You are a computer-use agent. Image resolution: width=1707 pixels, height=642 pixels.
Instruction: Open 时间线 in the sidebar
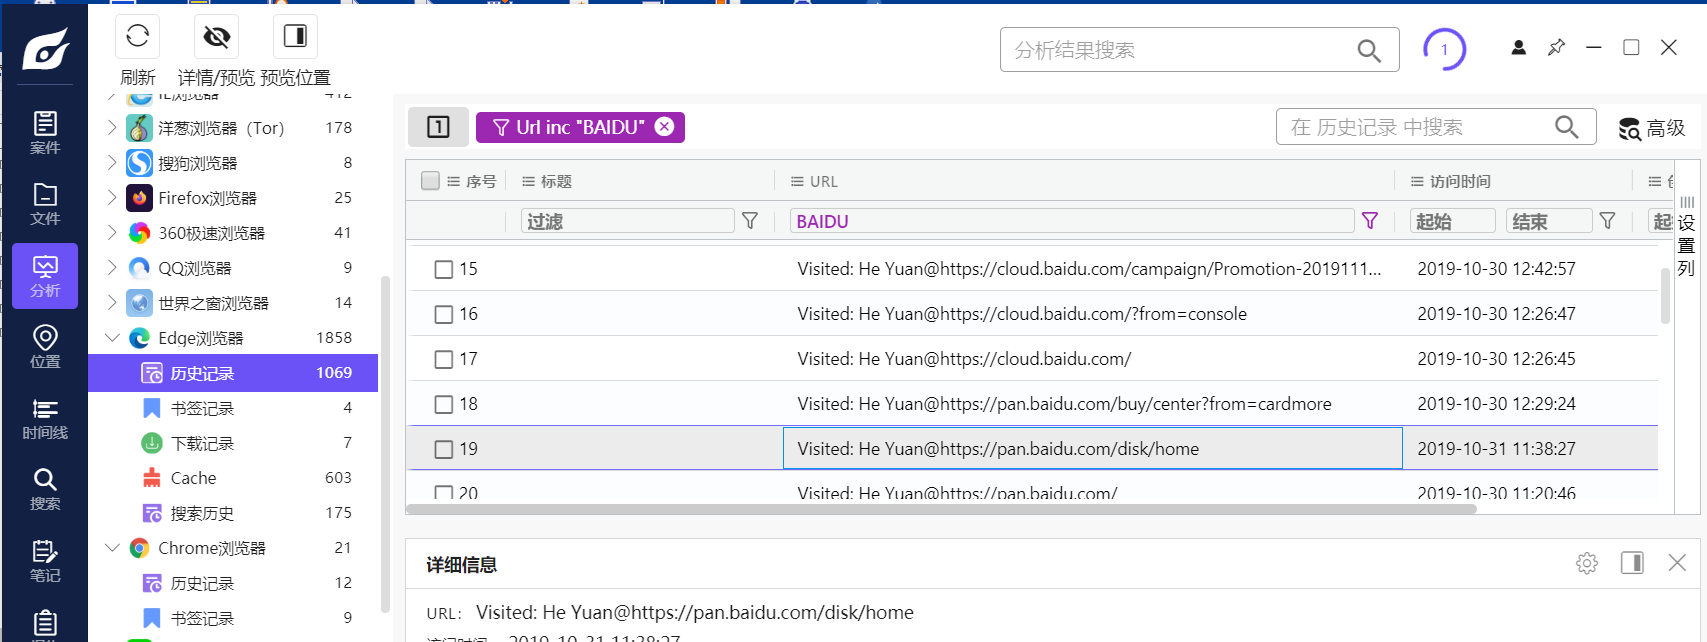coord(45,419)
